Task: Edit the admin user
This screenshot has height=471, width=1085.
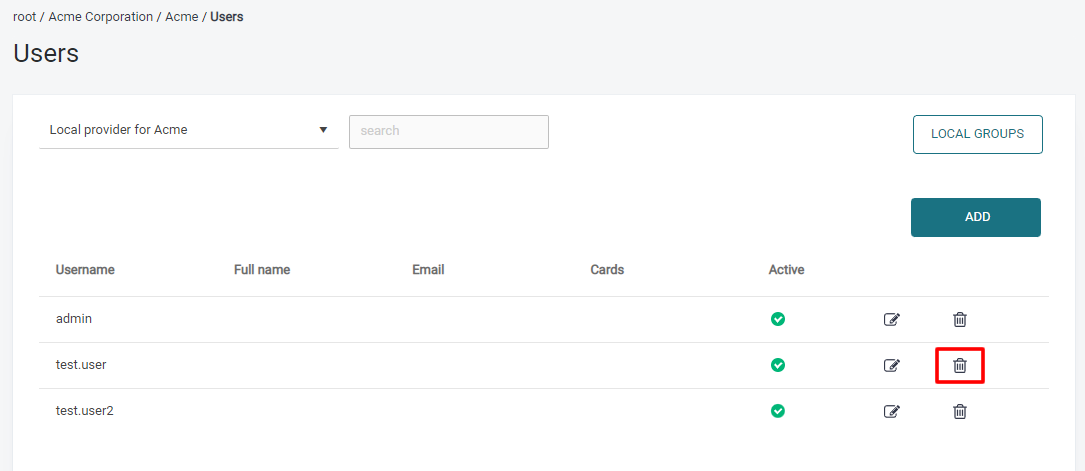Action: click(x=891, y=320)
